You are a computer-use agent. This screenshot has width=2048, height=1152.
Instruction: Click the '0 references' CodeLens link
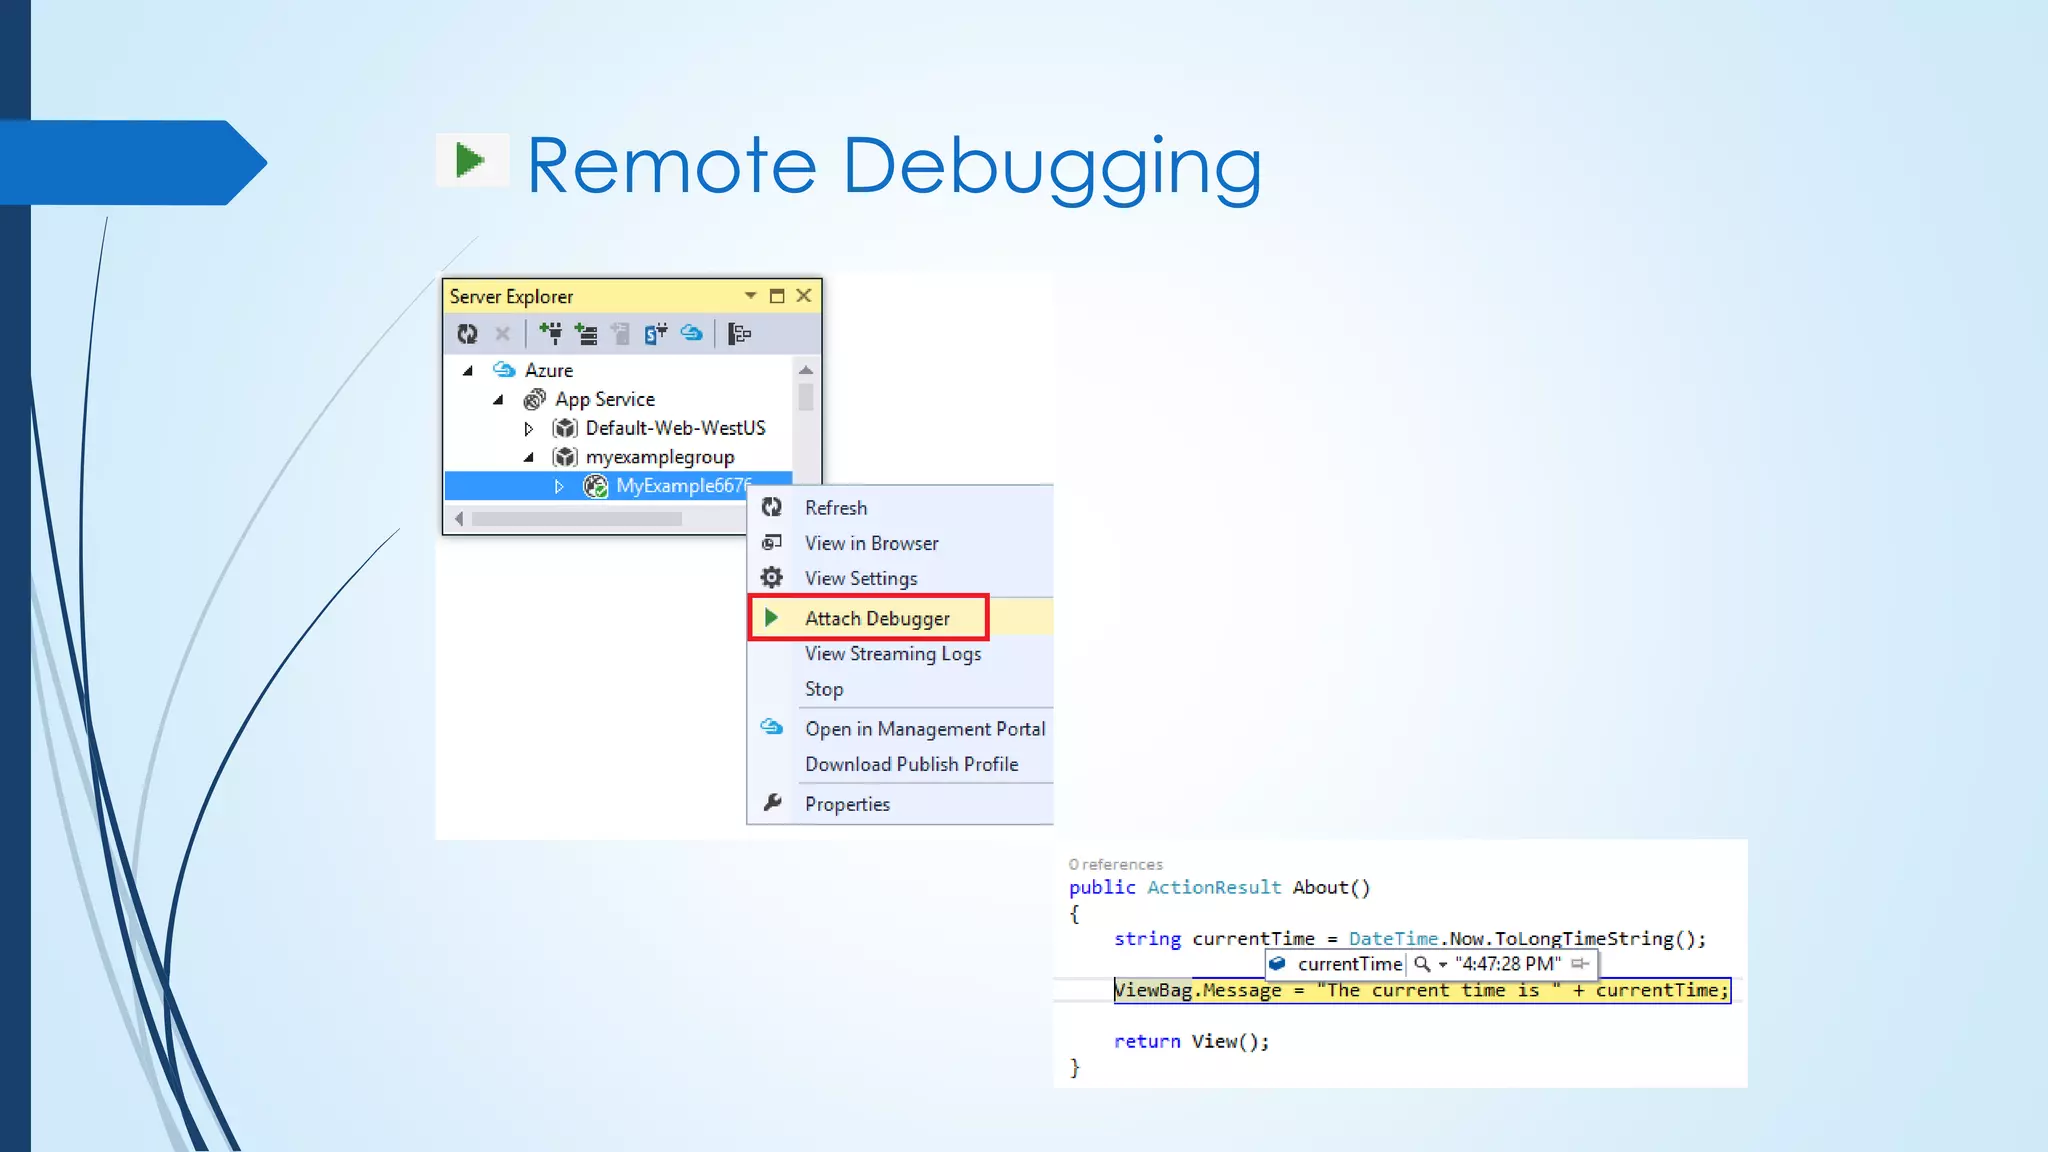[1116, 864]
